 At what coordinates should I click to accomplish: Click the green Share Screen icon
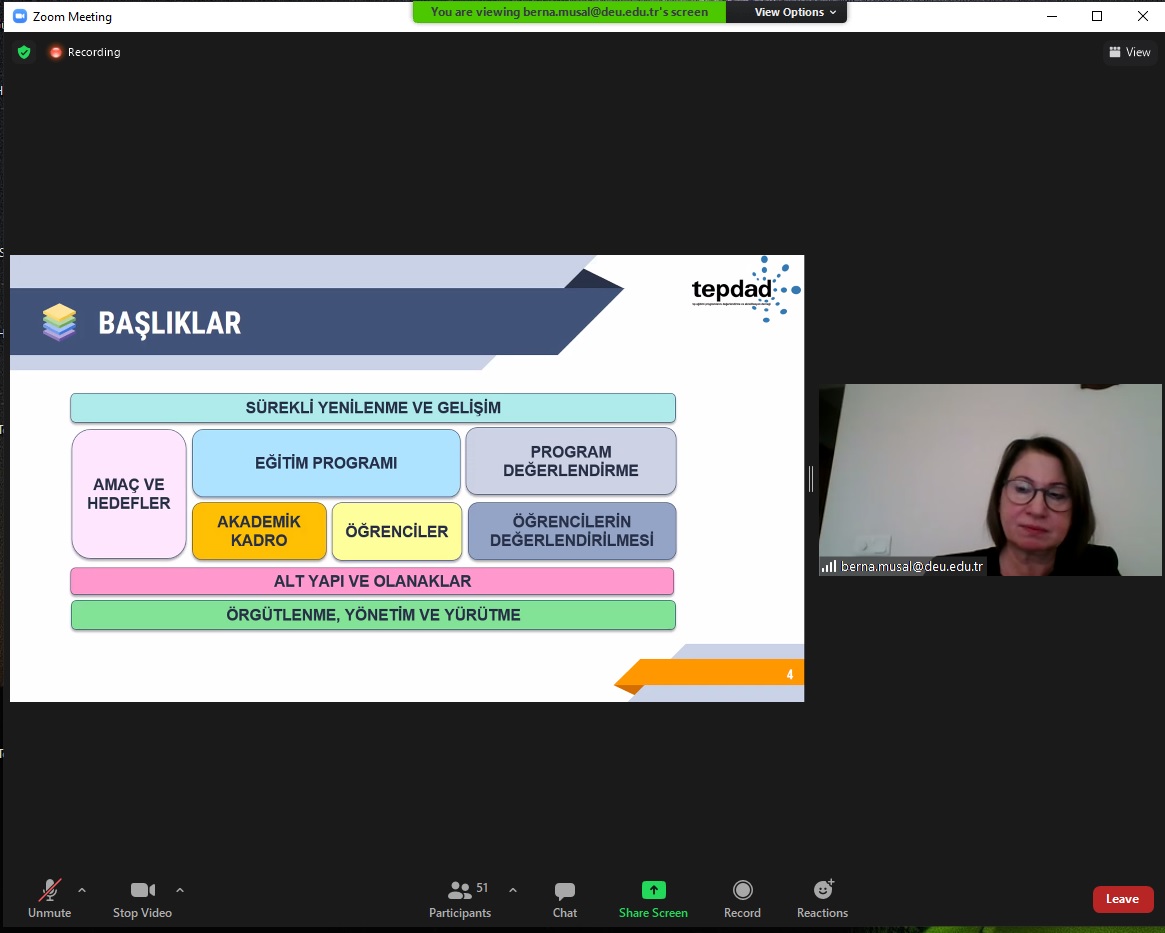click(653, 890)
